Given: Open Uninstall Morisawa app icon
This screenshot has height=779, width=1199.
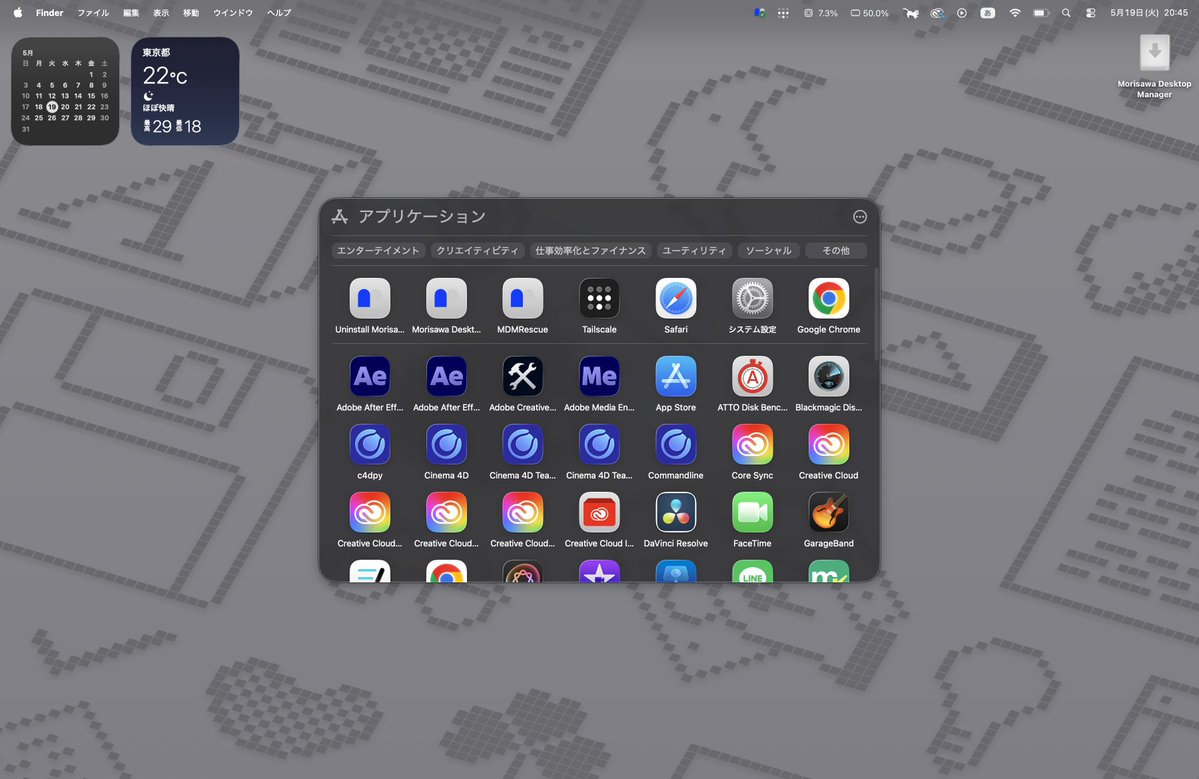Looking at the screenshot, I should point(370,299).
